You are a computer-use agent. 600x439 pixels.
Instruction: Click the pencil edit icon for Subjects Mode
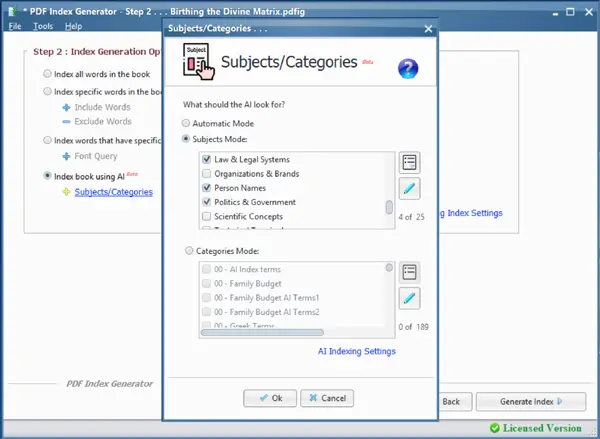[409, 188]
